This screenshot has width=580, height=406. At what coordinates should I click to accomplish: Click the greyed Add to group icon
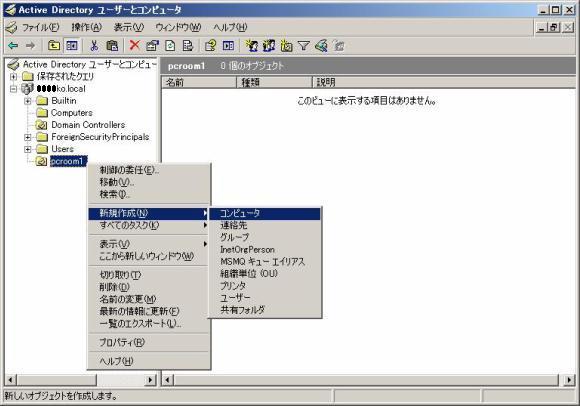tap(339, 46)
